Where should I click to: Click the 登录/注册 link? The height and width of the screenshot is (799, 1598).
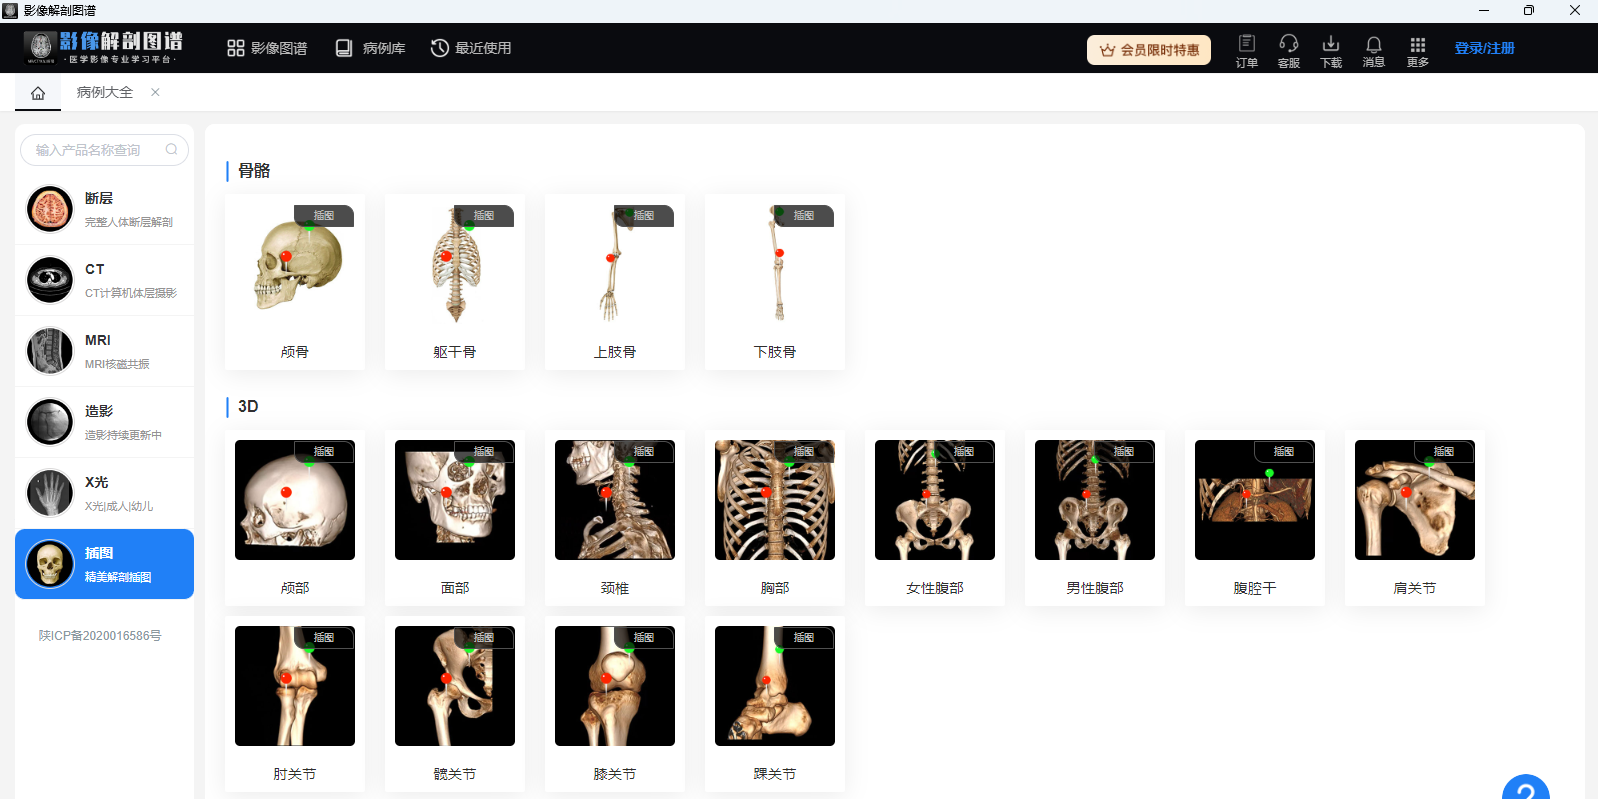[1484, 48]
